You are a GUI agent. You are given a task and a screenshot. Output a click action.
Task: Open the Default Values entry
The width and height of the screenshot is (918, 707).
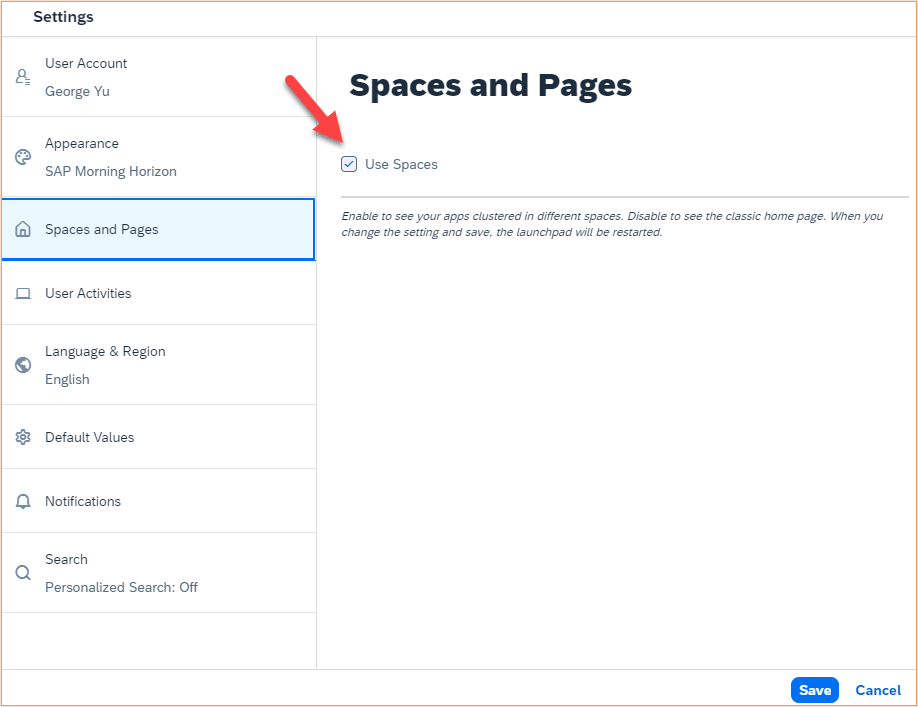tap(159, 437)
